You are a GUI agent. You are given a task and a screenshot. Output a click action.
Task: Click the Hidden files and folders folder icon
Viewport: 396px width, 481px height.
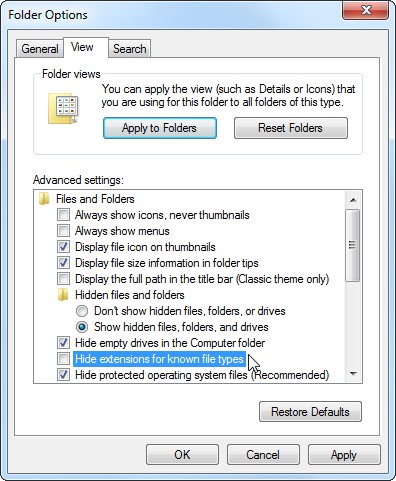[63, 295]
